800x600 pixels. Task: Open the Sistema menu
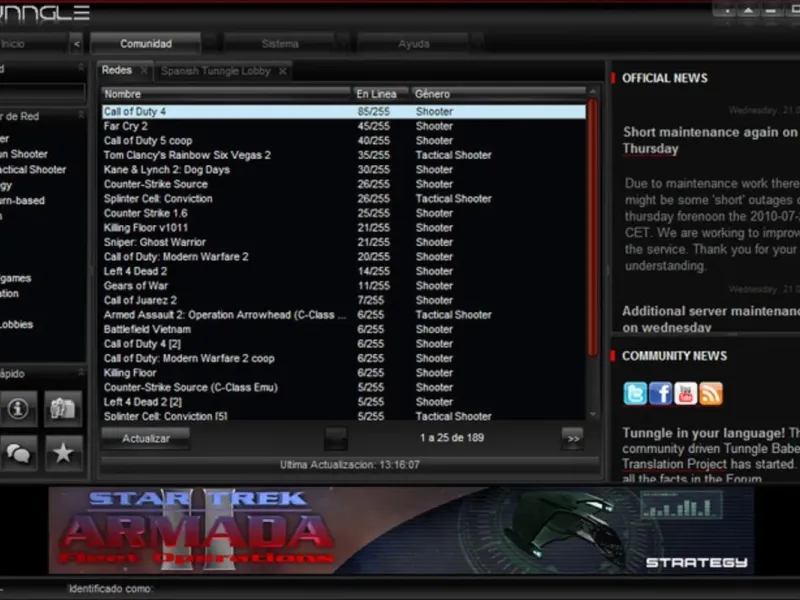[x=280, y=44]
